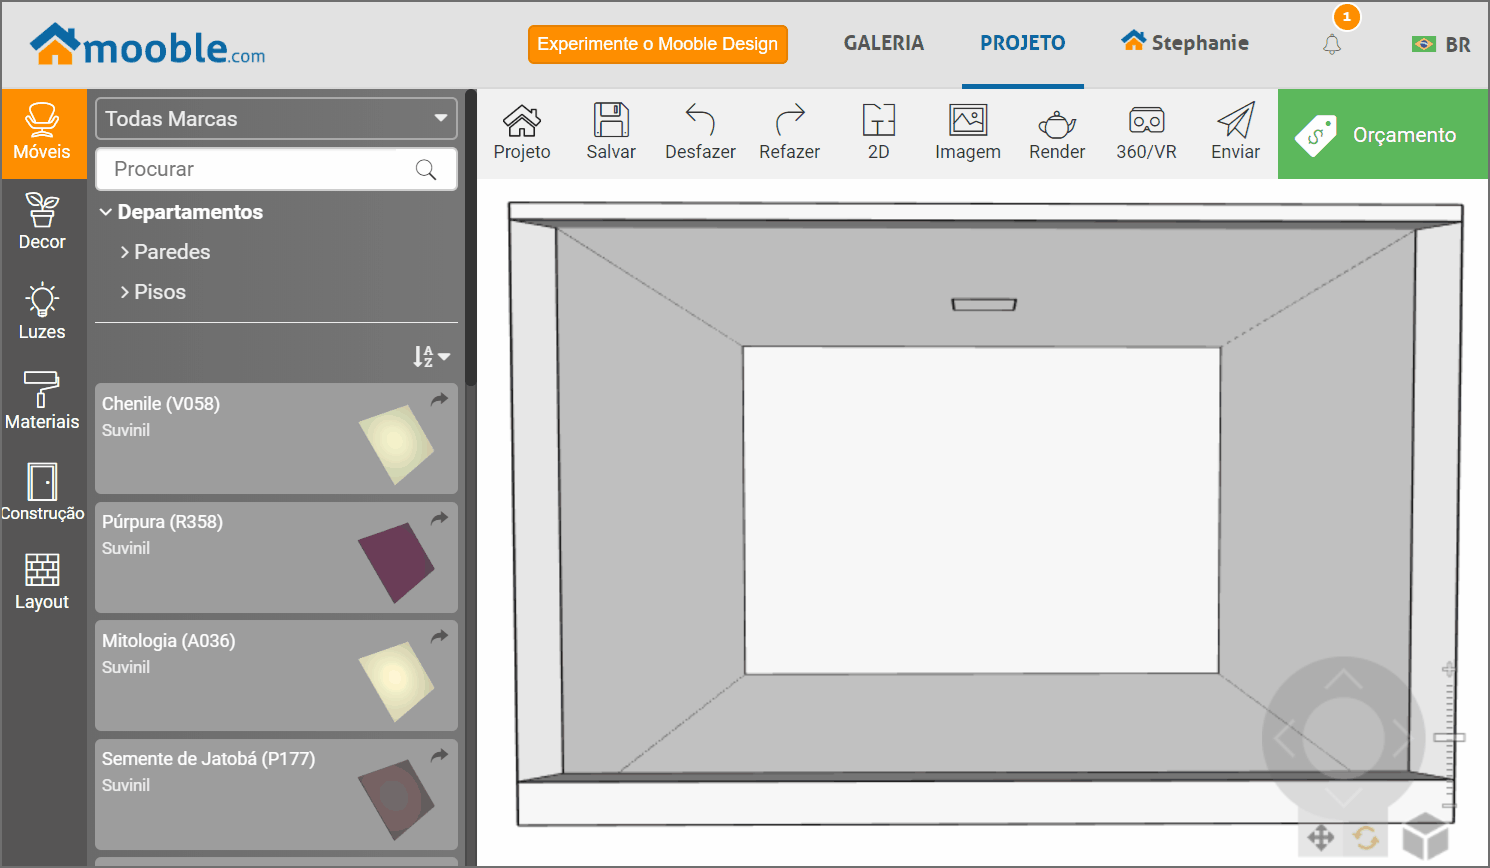Image resolution: width=1490 pixels, height=868 pixels.
Task: Share arrow on Mitologia (A036) card
Action: (x=439, y=637)
